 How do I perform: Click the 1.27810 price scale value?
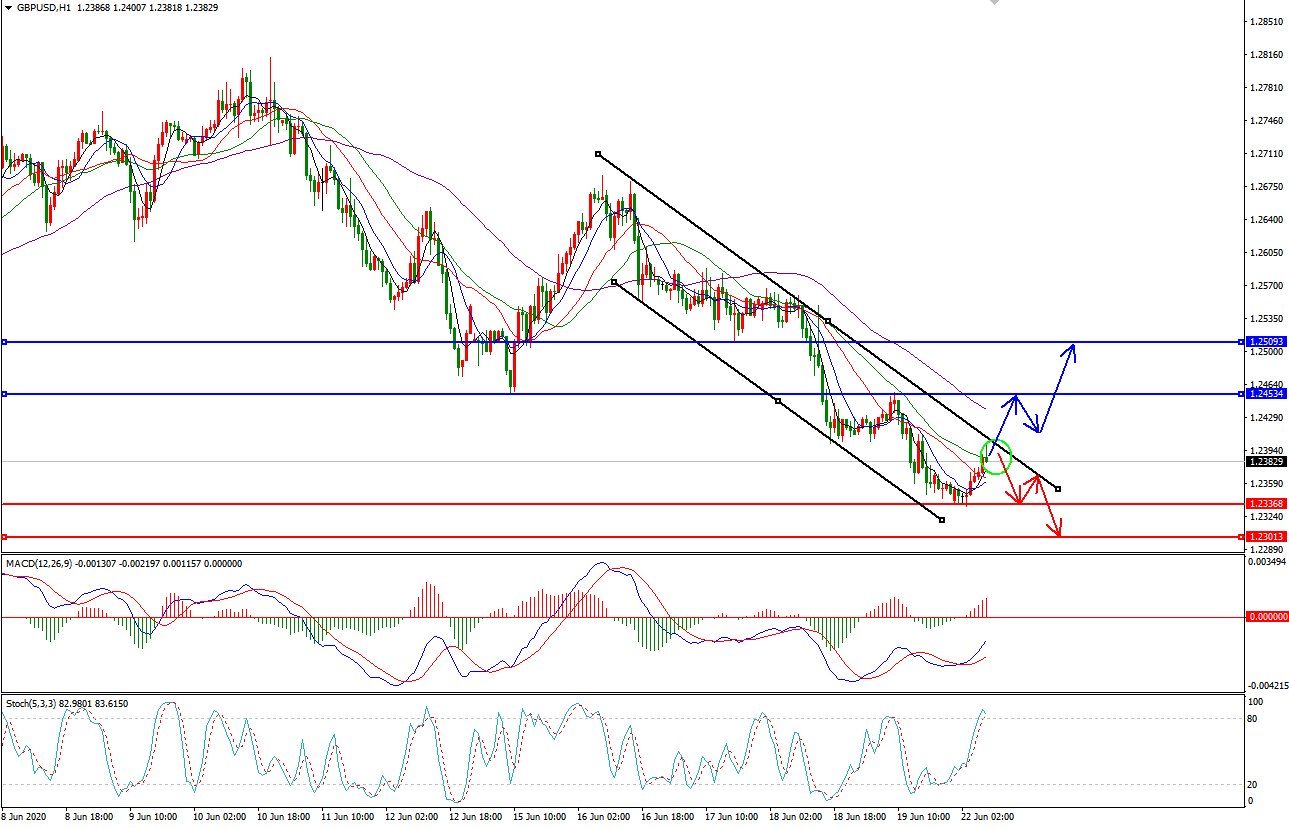[1266, 88]
